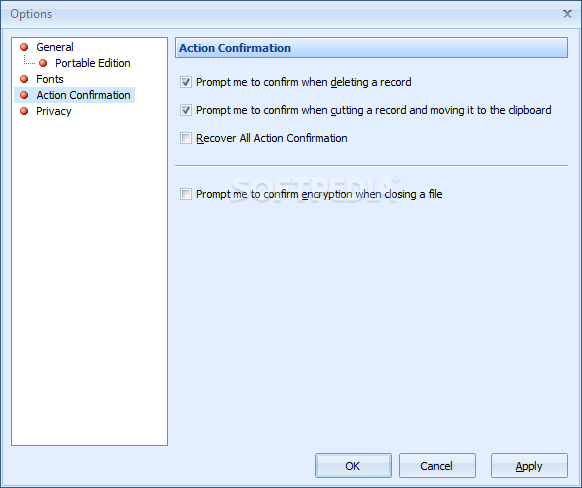Open the Fonts settings page
This screenshot has width=582, height=488.
tap(50, 79)
